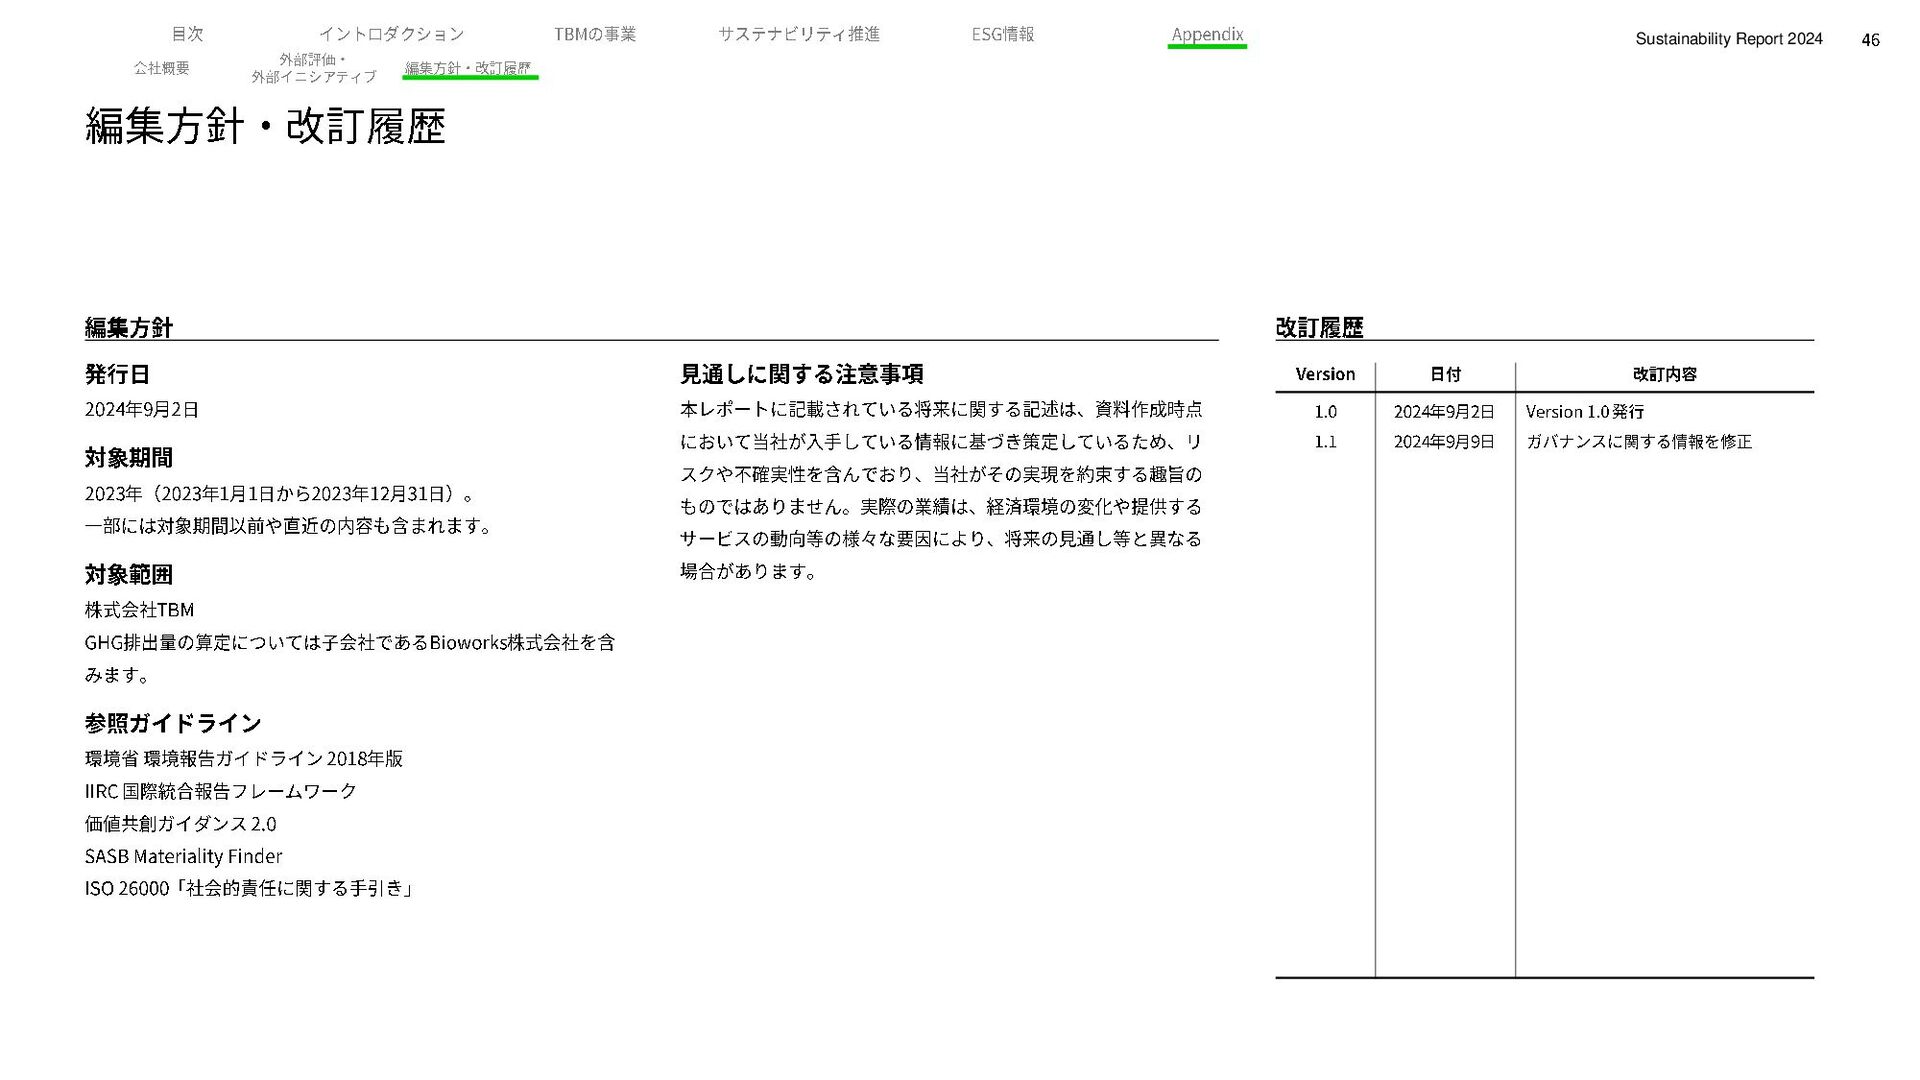Click the 発行日 heading
This screenshot has height=1080, width=1920.
[x=117, y=374]
